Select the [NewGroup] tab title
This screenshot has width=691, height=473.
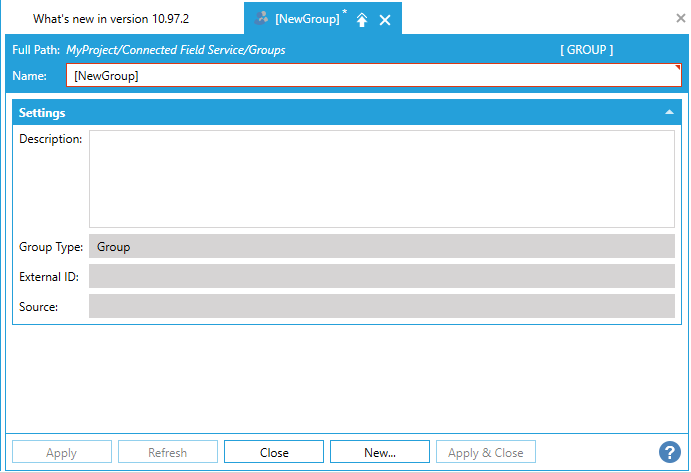click(x=306, y=19)
